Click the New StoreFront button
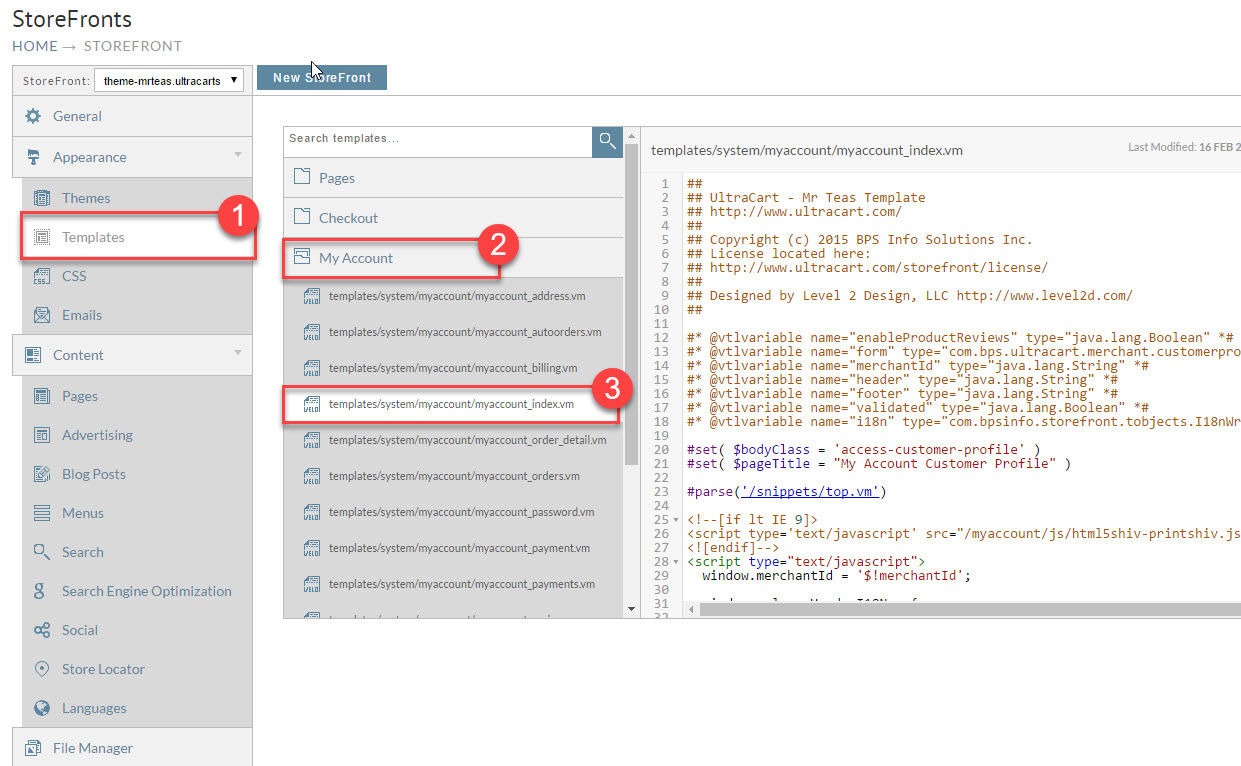This screenshot has width=1241, height=766. coord(322,77)
